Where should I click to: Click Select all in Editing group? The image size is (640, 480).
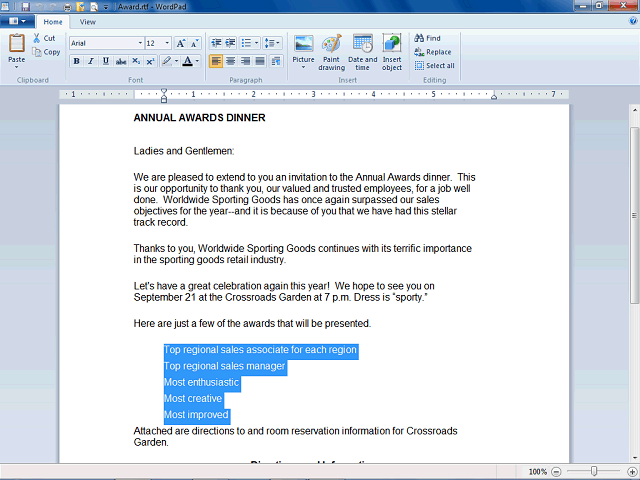point(435,66)
